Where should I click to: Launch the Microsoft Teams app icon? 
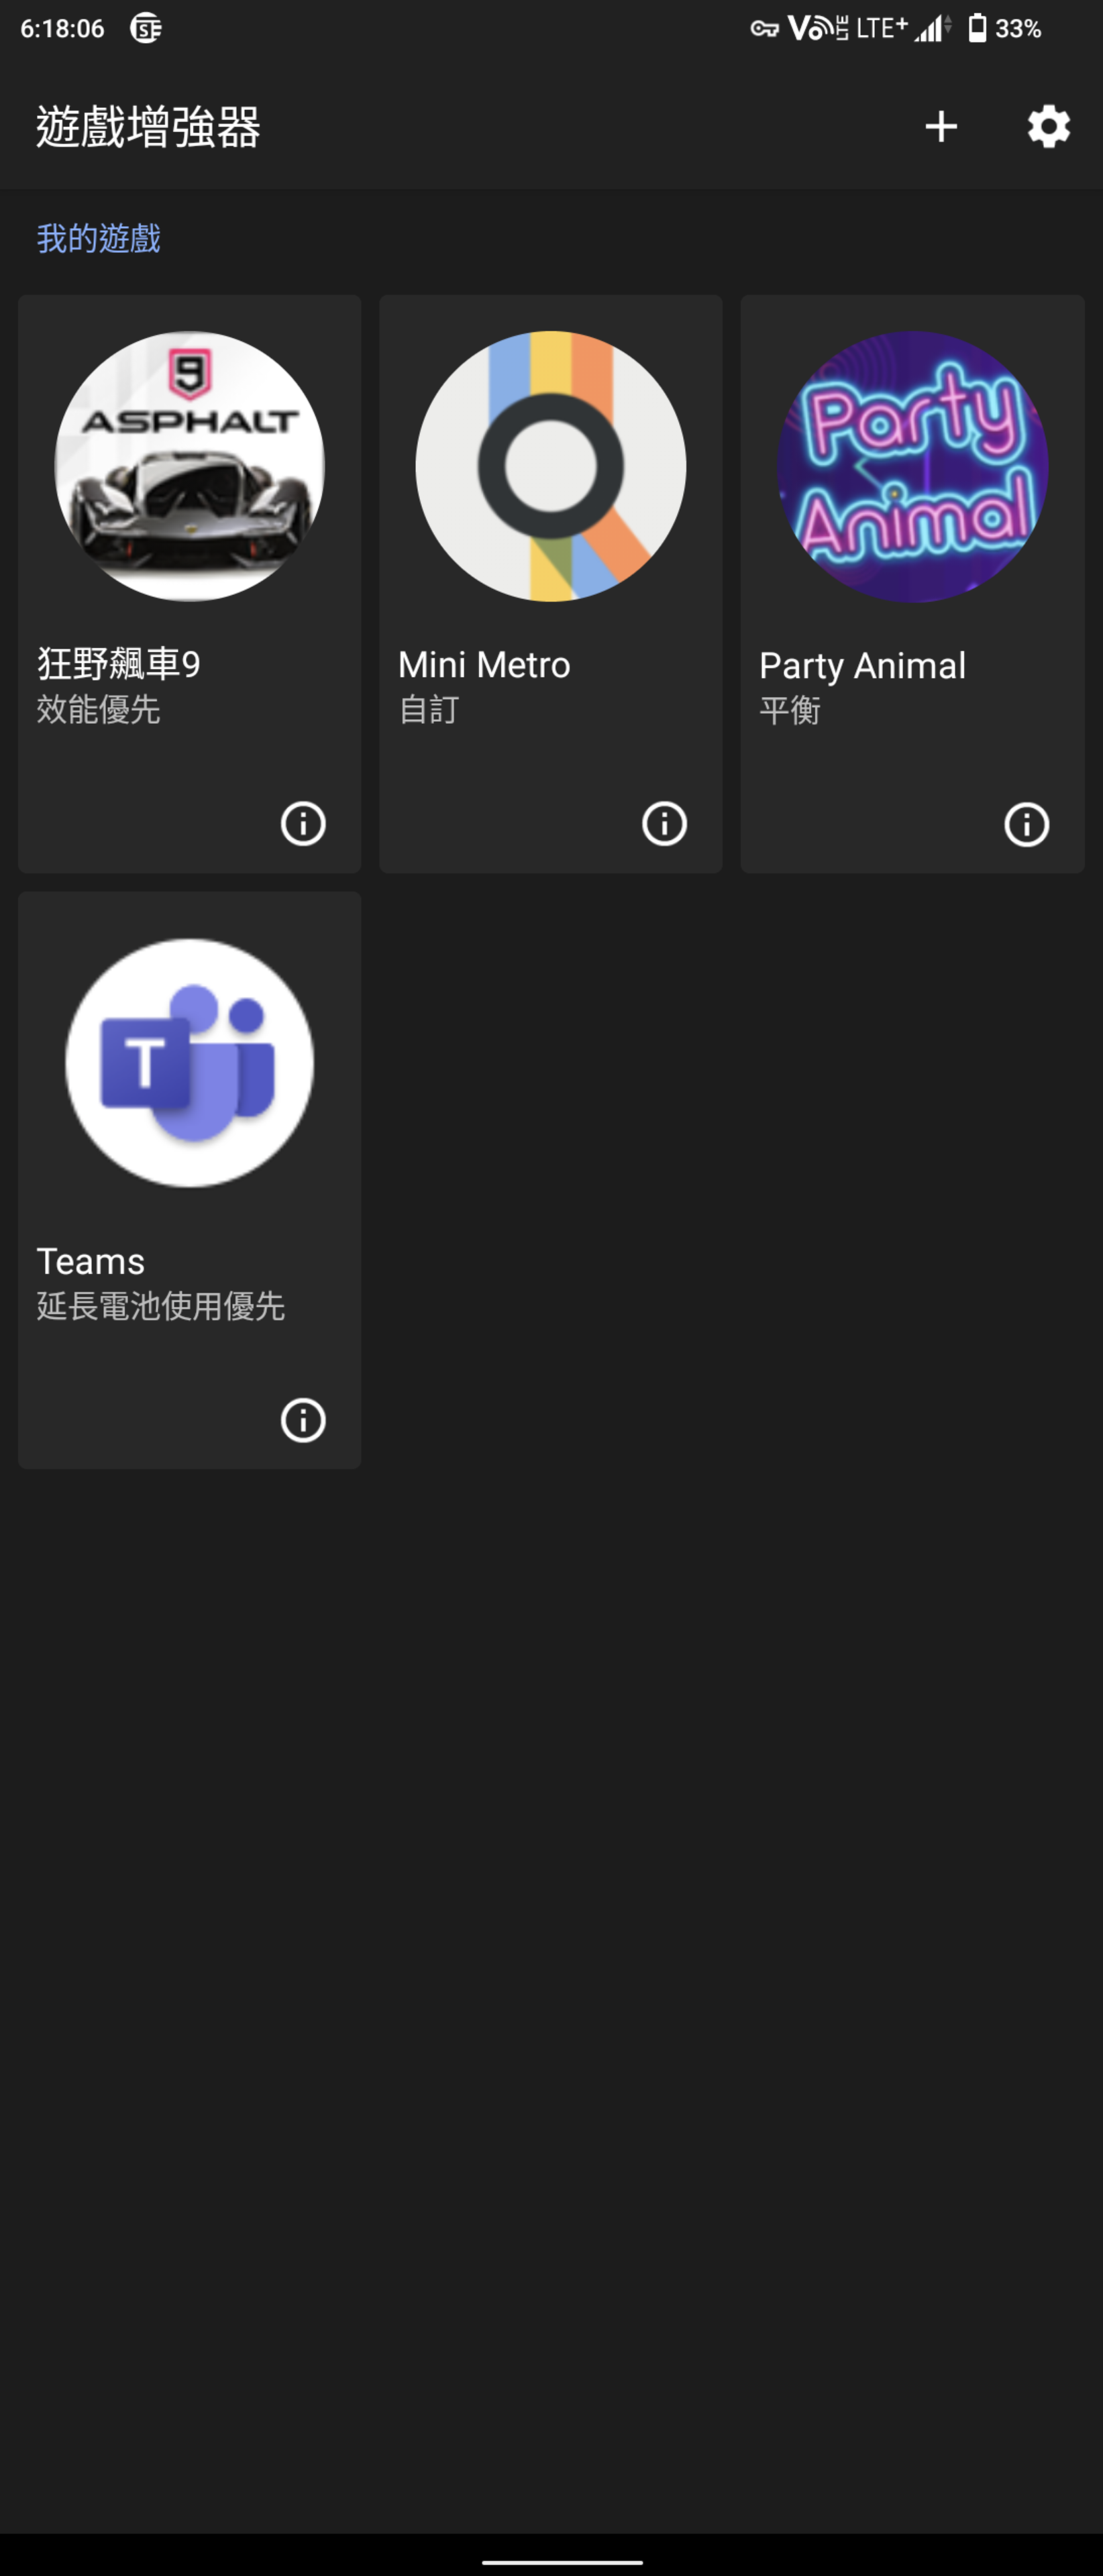click(189, 1062)
